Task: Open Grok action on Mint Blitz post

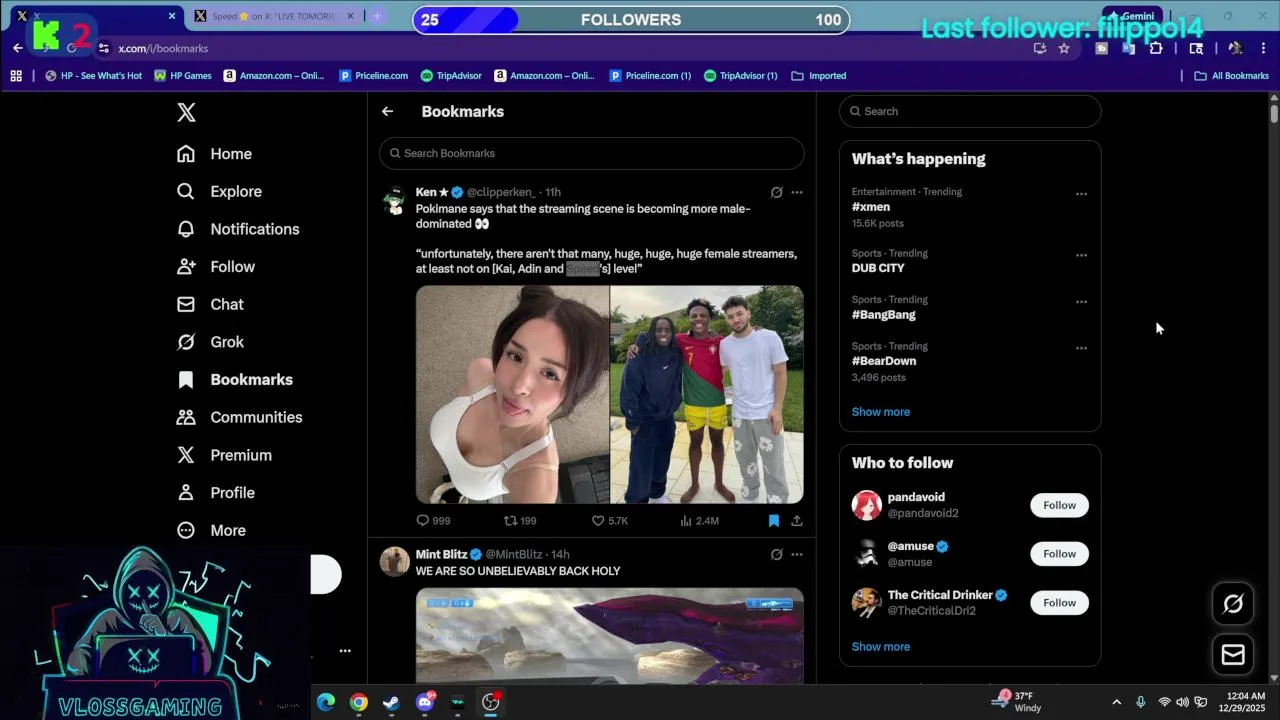Action: (776, 554)
